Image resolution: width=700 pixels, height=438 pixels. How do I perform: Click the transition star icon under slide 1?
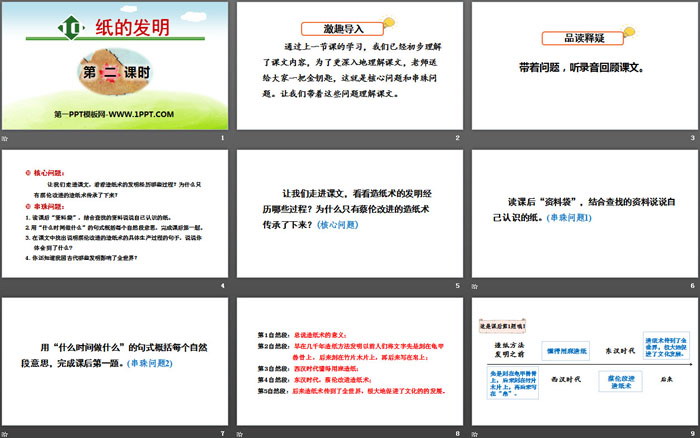pyautogui.click(x=6, y=138)
